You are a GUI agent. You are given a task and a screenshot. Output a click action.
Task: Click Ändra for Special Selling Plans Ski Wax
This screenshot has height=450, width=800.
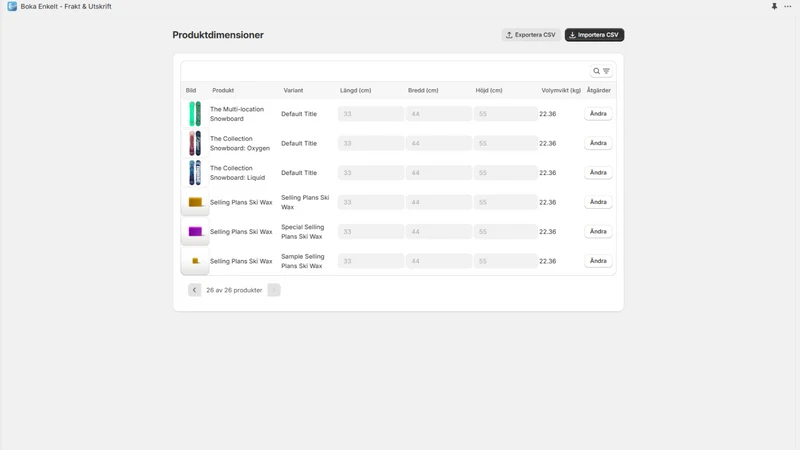[x=598, y=232]
